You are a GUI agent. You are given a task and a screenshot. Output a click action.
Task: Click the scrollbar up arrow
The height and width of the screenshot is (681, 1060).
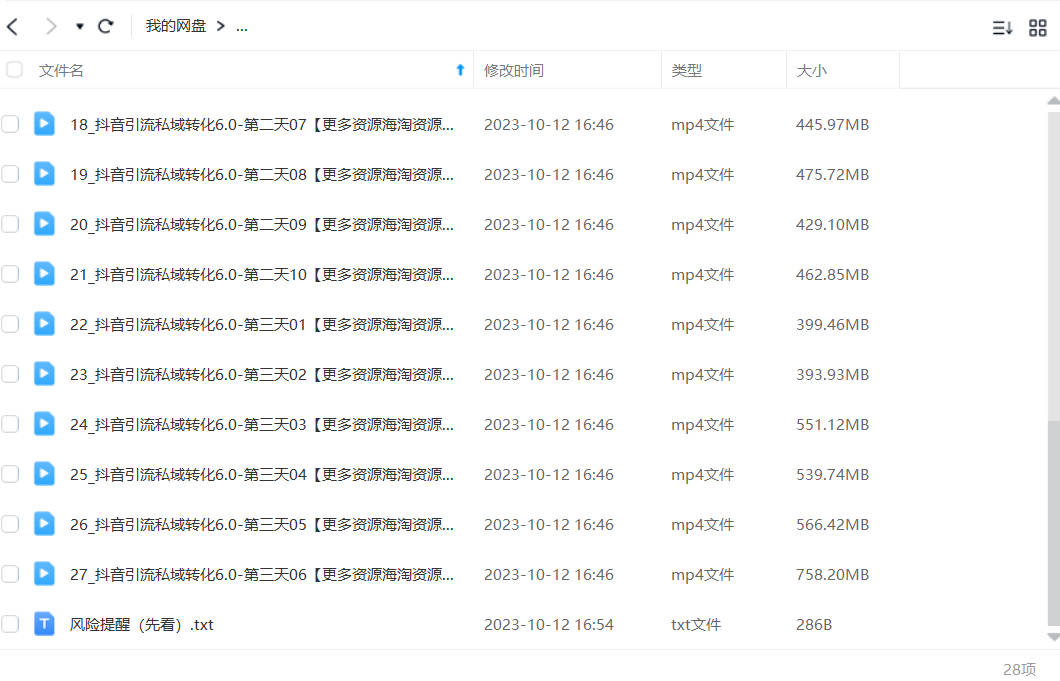tap(1053, 101)
